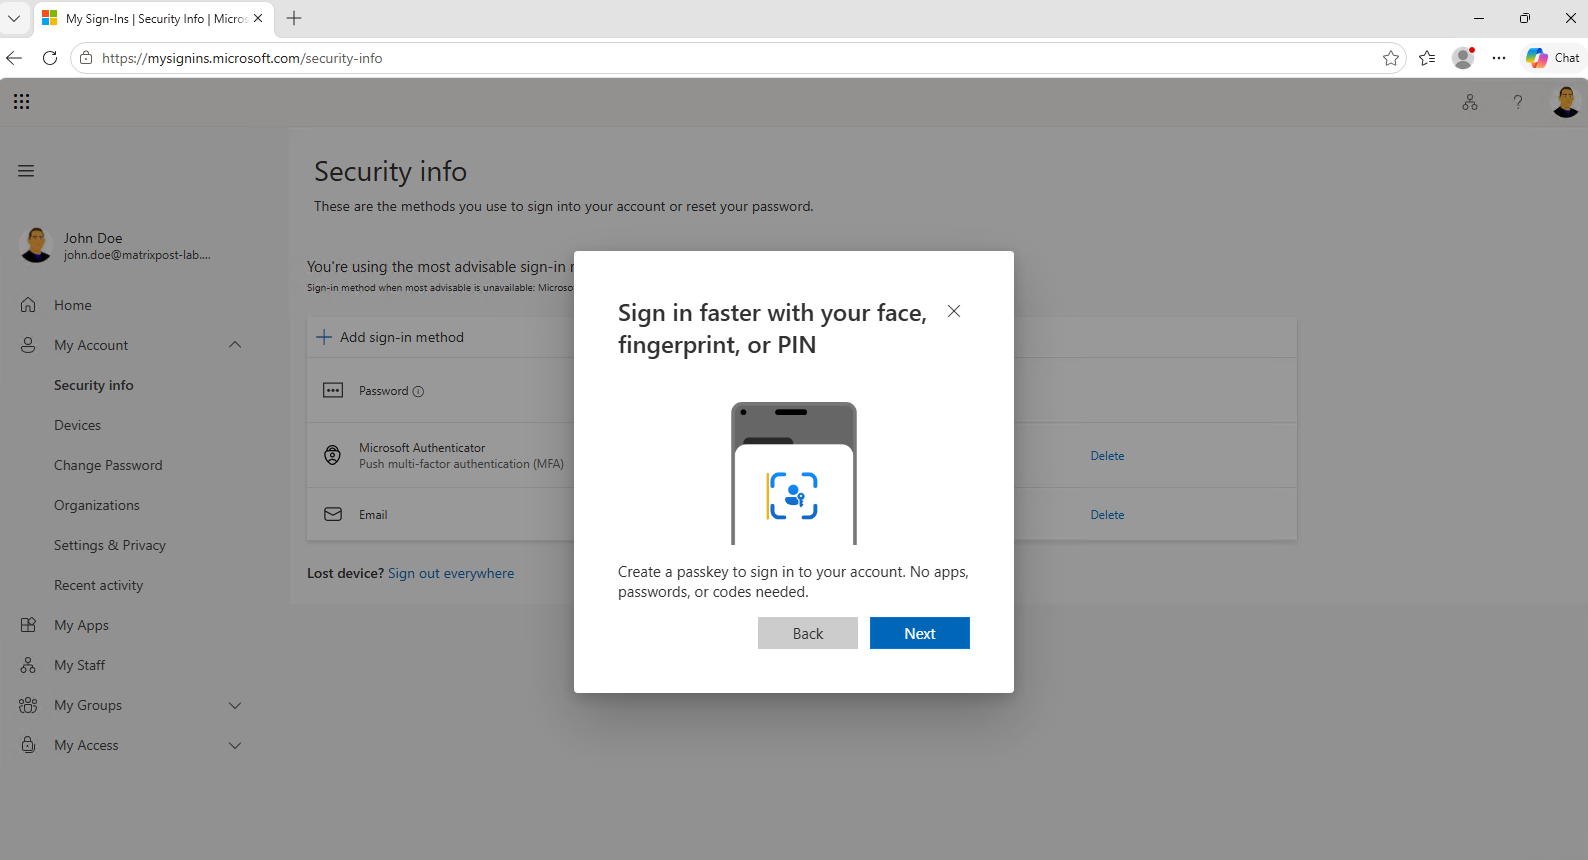The height and width of the screenshot is (860, 1588).
Task: Click the Back button in the dialog
Action: [808, 633]
